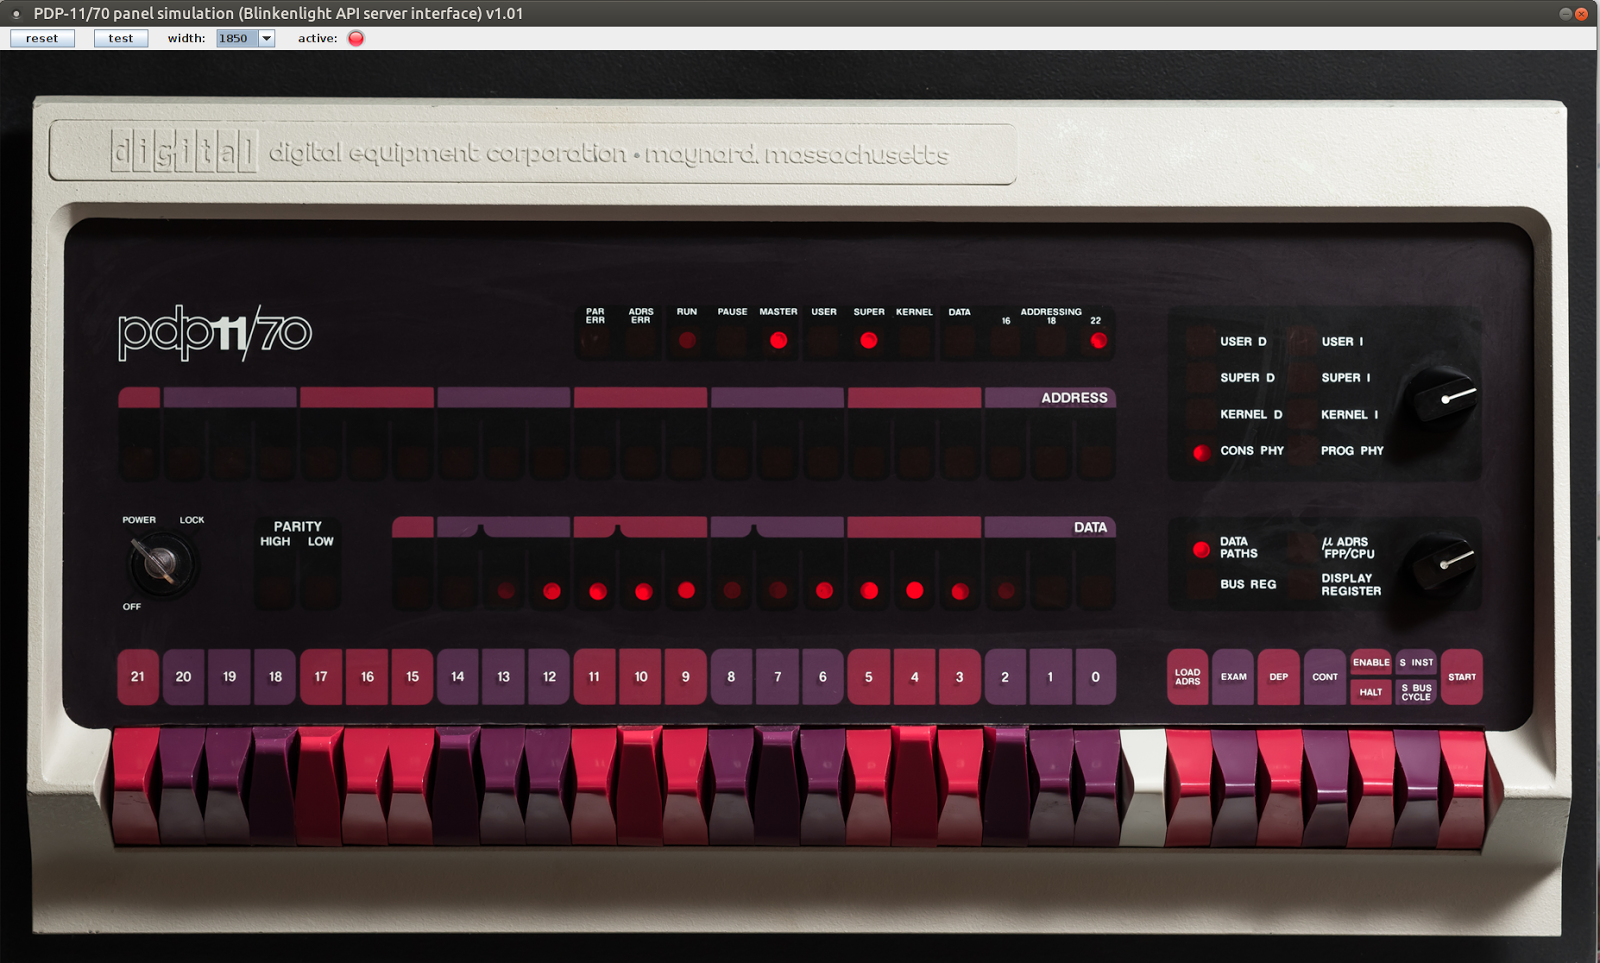Trigger the S INST switch

click(1416, 662)
